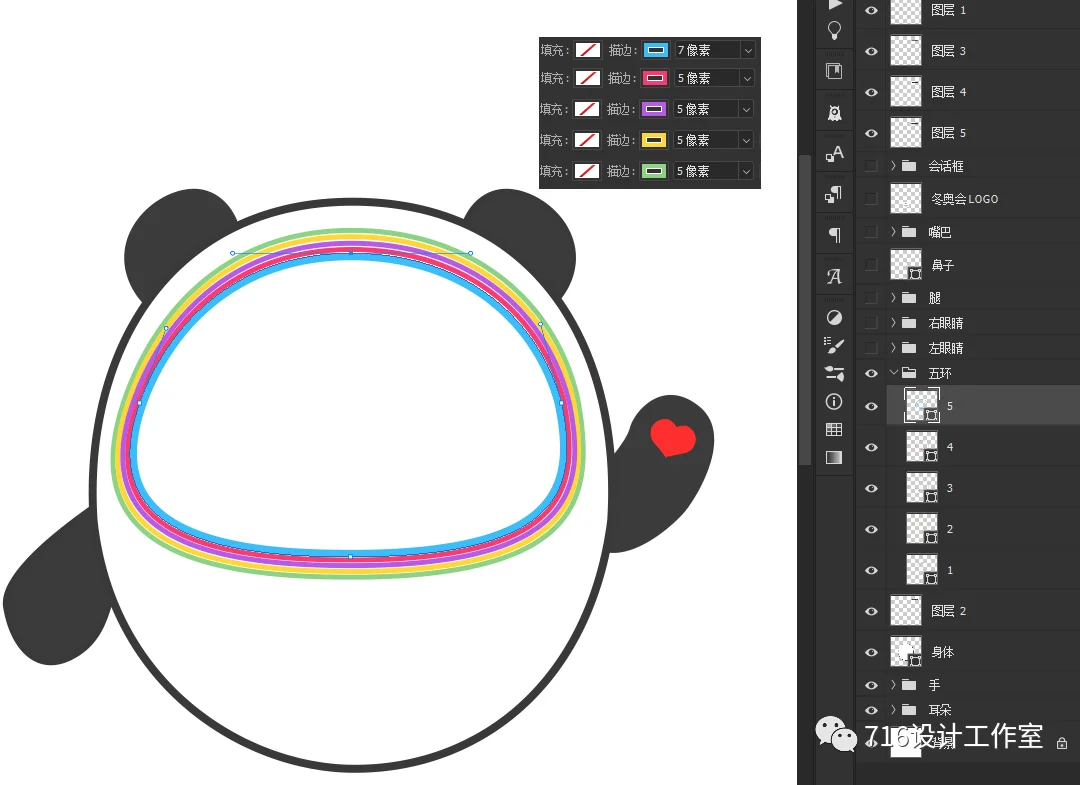Expand the 会话框 layer group
1080x785 pixels.
893,166
